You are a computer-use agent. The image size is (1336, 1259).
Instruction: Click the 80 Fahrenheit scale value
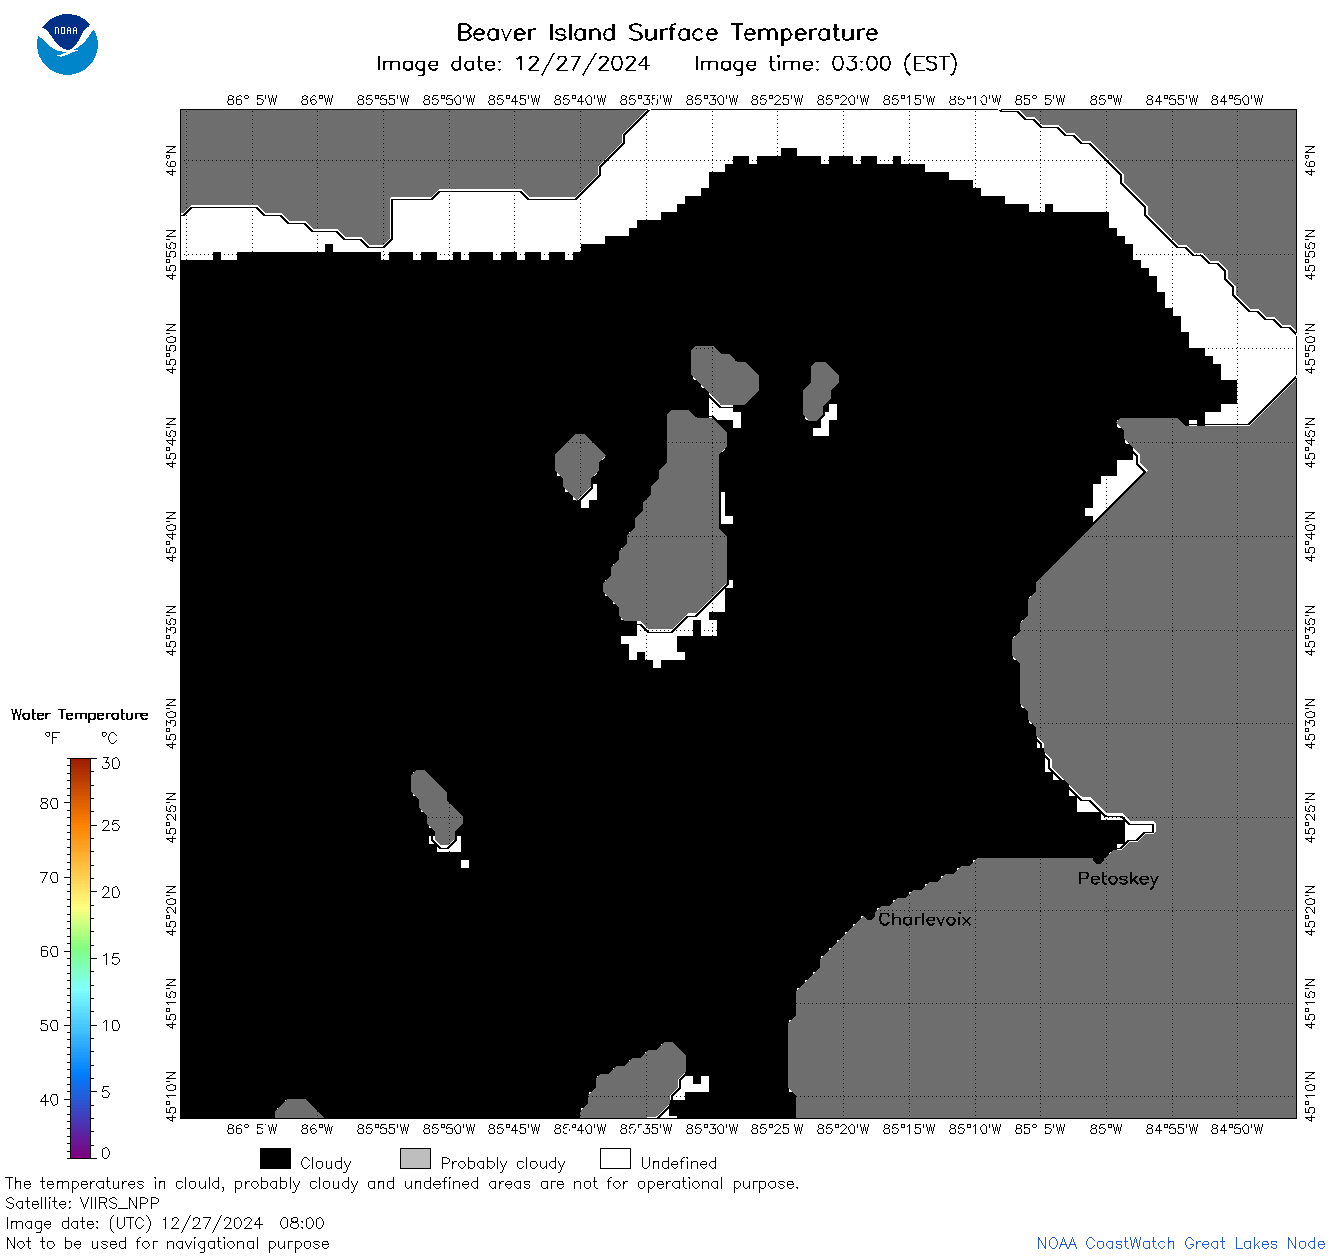click(x=49, y=803)
